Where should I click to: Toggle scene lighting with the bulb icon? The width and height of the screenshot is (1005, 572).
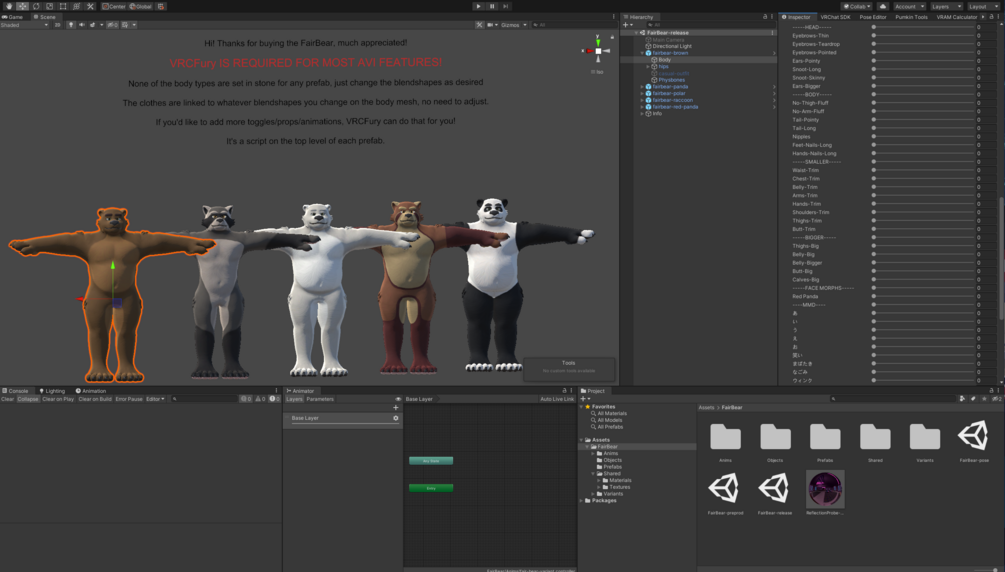click(x=71, y=24)
